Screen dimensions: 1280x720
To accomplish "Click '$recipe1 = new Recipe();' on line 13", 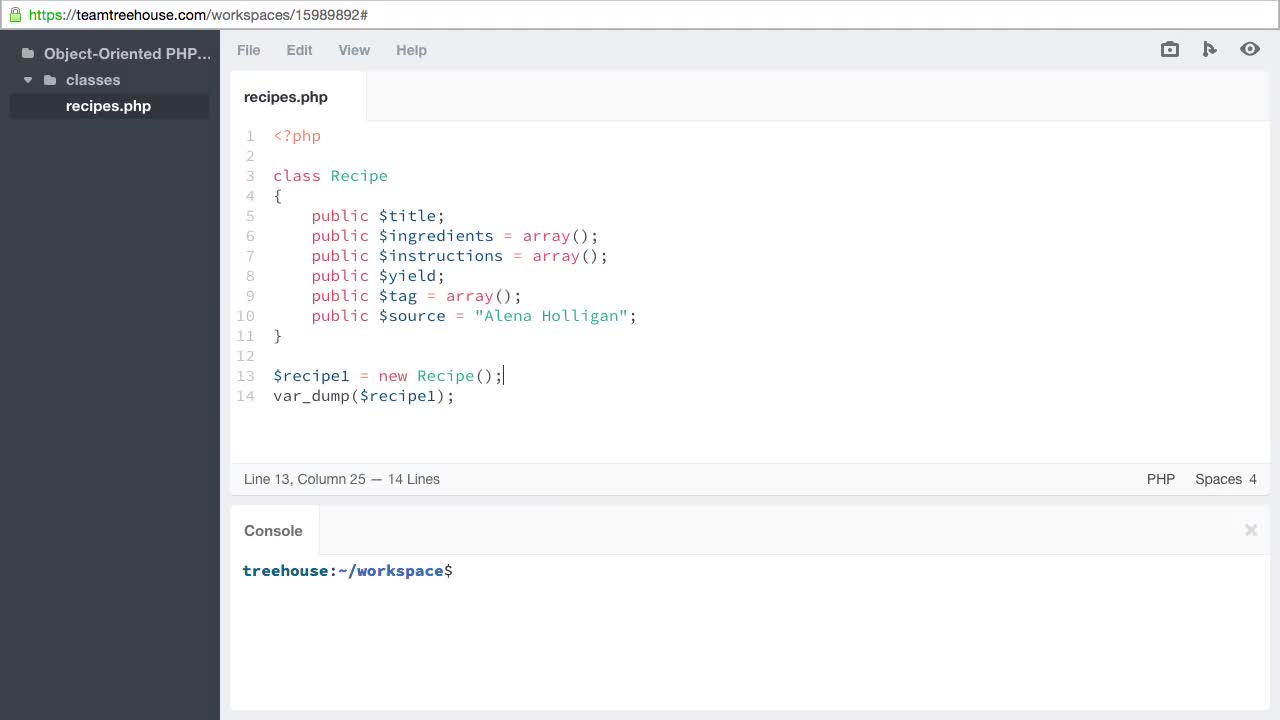I will tap(388, 376).
